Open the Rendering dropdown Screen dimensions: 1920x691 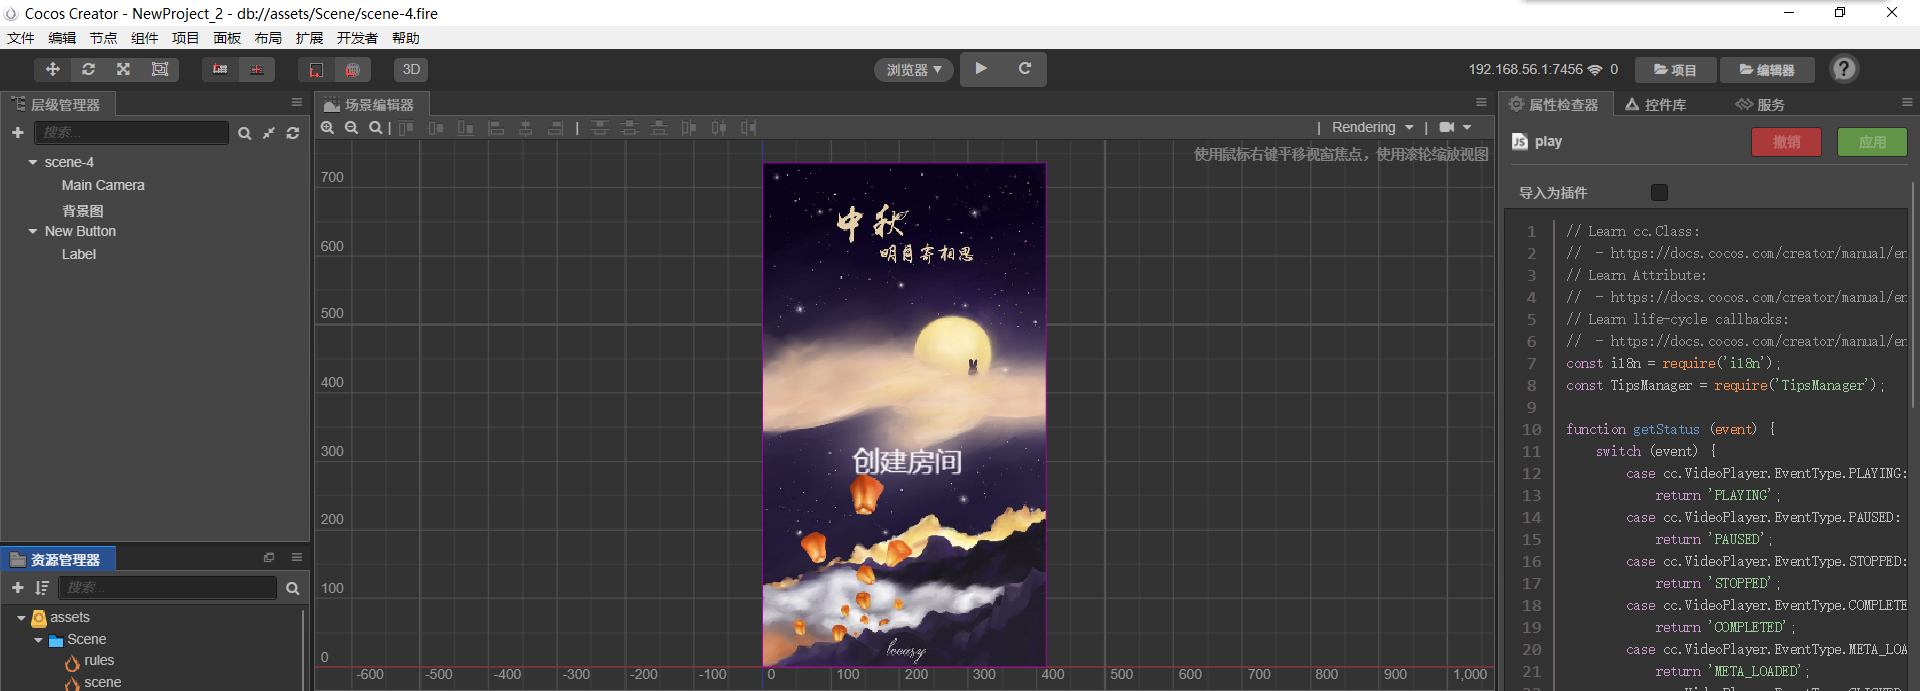coord(1372,127)
